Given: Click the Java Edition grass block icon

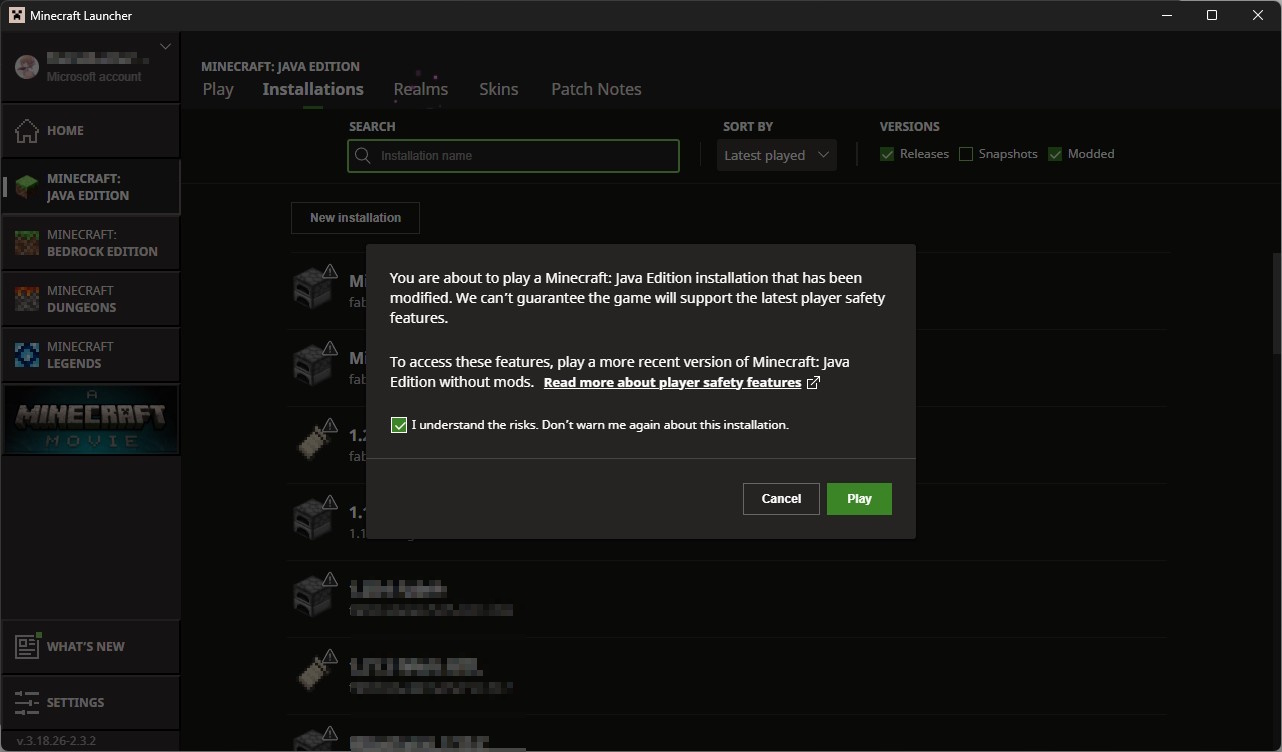Looking at the screenshot, I should [x=27, y=187].
